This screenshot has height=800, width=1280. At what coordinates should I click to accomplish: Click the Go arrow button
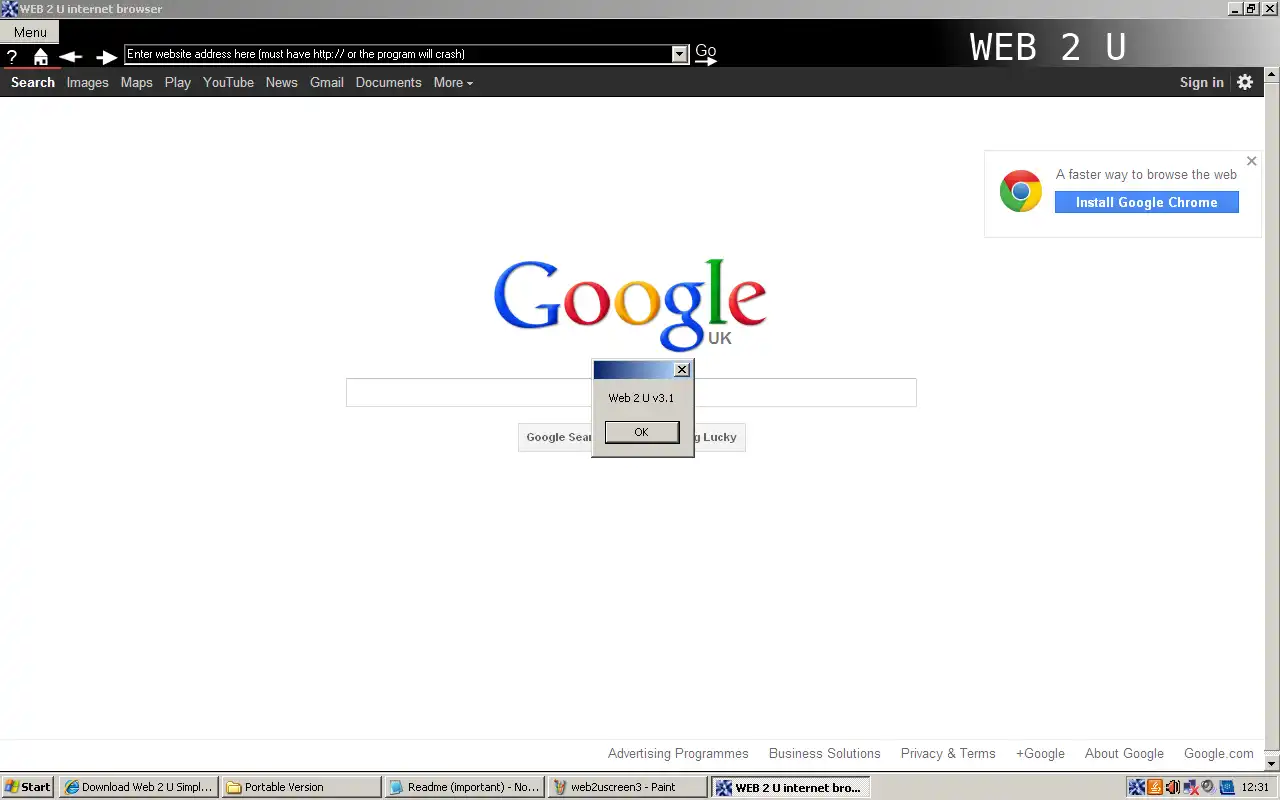pyautogui.click(x=706, y=54)
